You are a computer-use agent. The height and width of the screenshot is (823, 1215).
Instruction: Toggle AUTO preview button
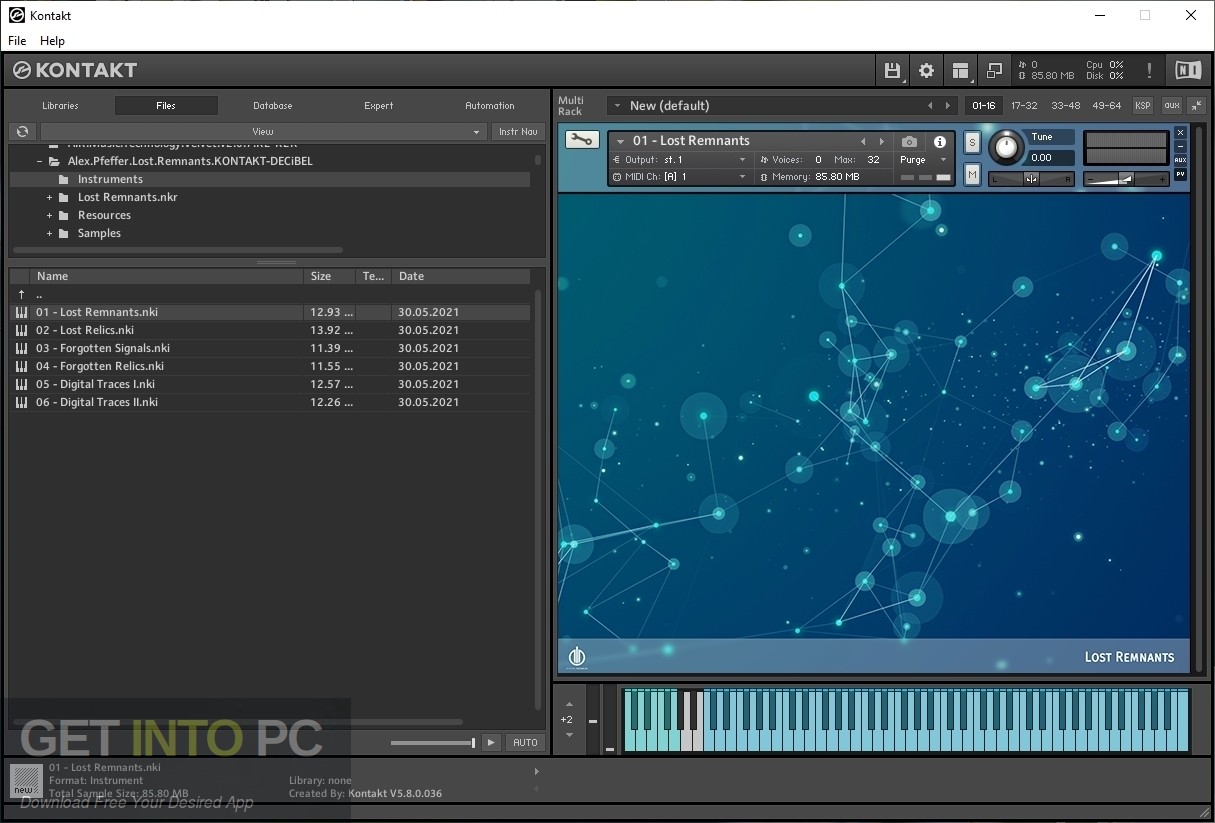[x=525, y=742]
